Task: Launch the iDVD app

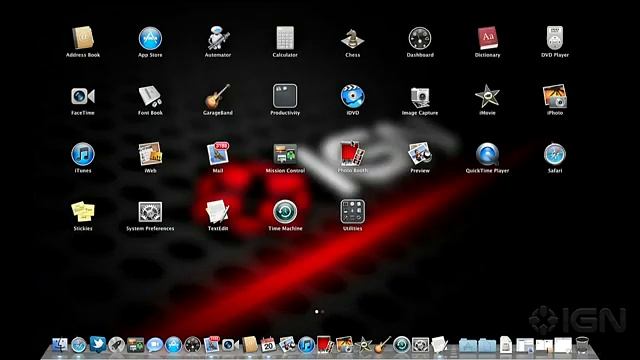Action: [353, 96]
